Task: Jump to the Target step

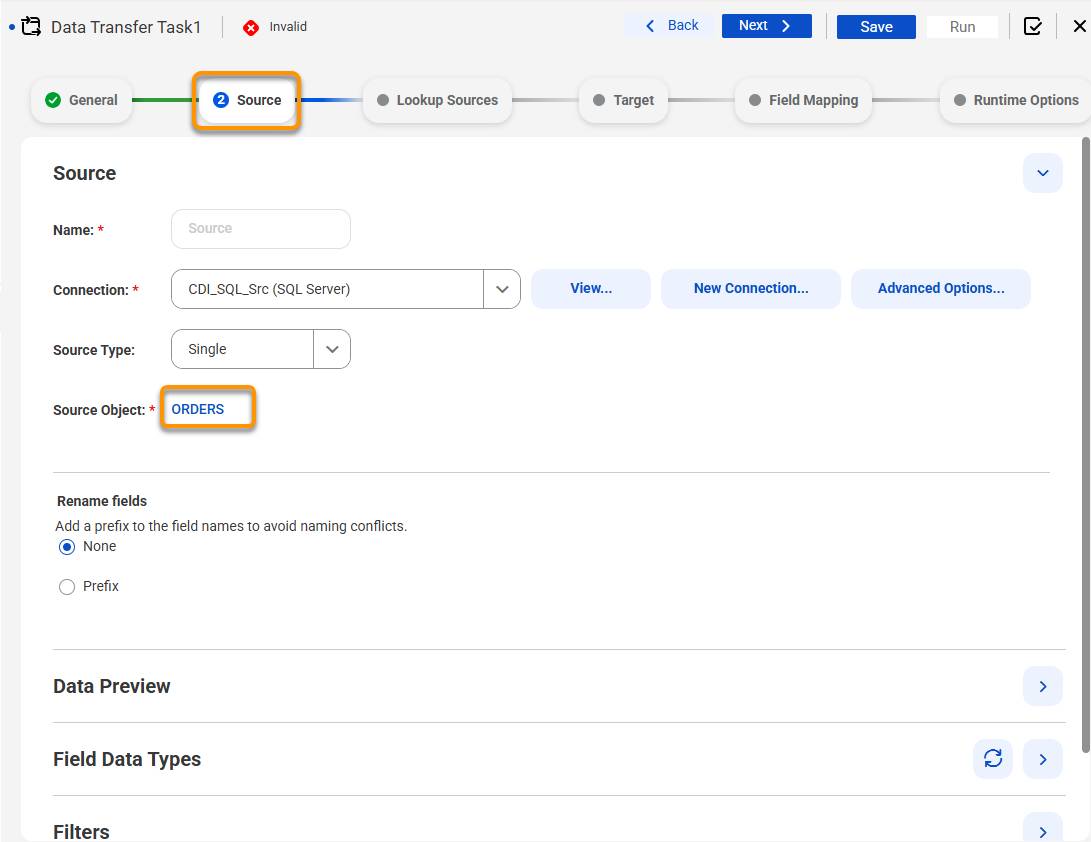Action: pyautogui.click(x=623, y=100)
